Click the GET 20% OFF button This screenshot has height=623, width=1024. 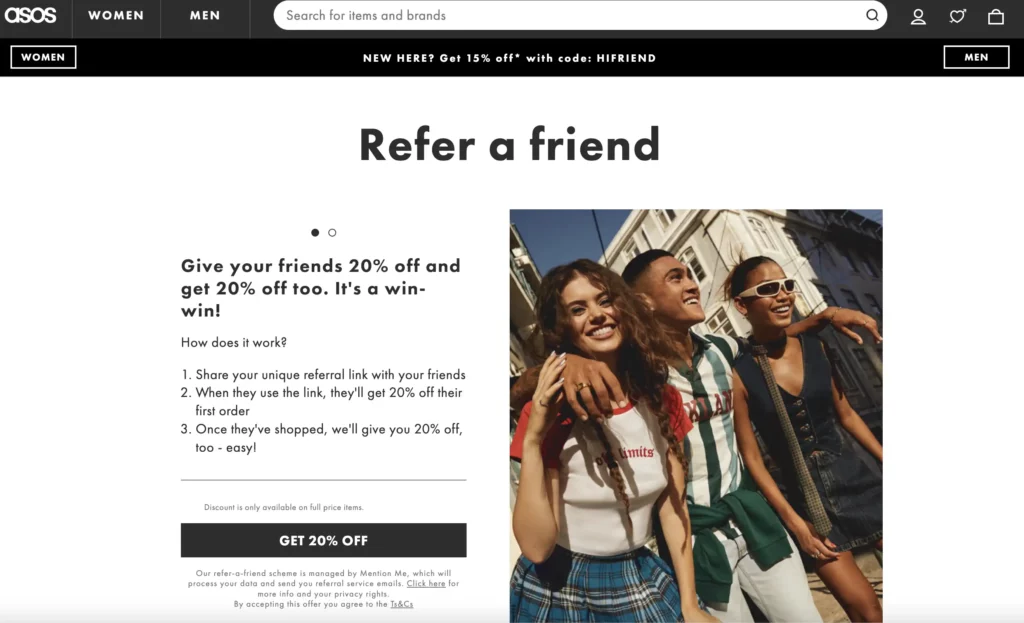pyautogui.click(x=323, y=540)
